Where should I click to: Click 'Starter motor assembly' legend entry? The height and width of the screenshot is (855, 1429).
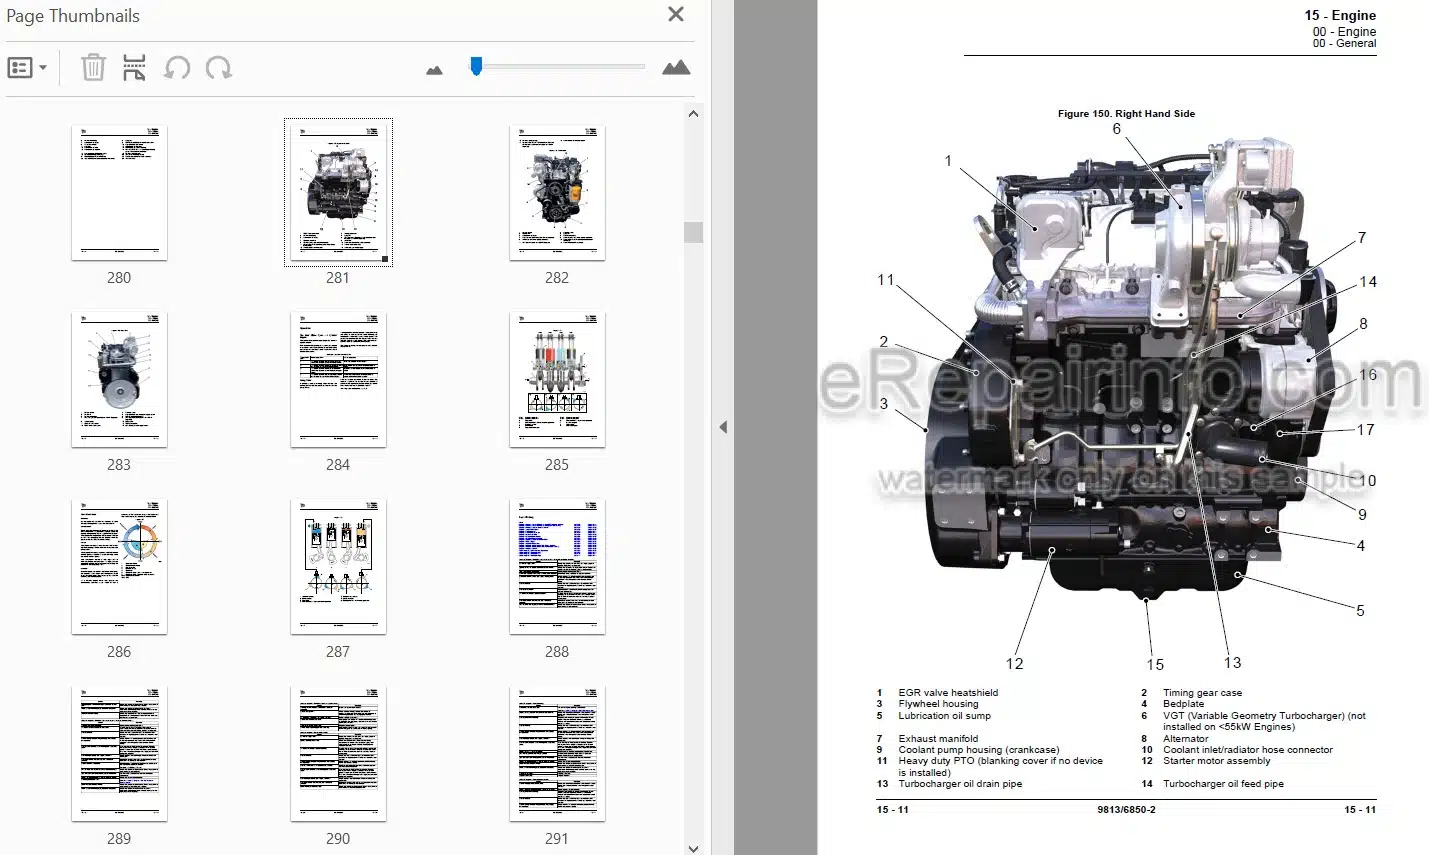[1216, 761]
